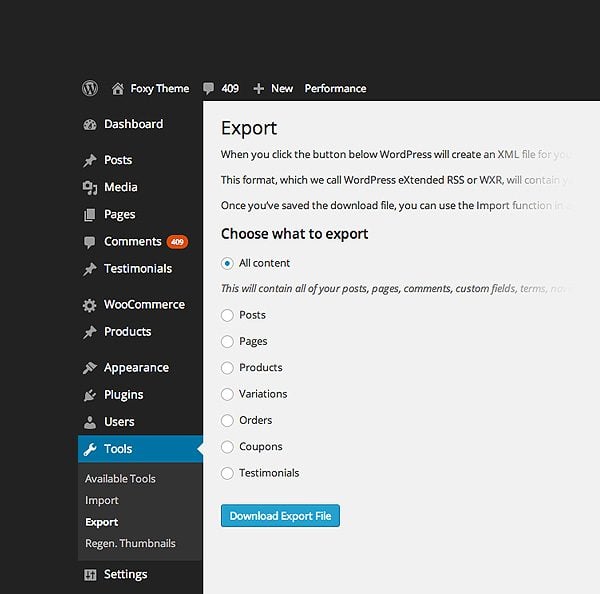Click the Users person icon

[90, 422]
